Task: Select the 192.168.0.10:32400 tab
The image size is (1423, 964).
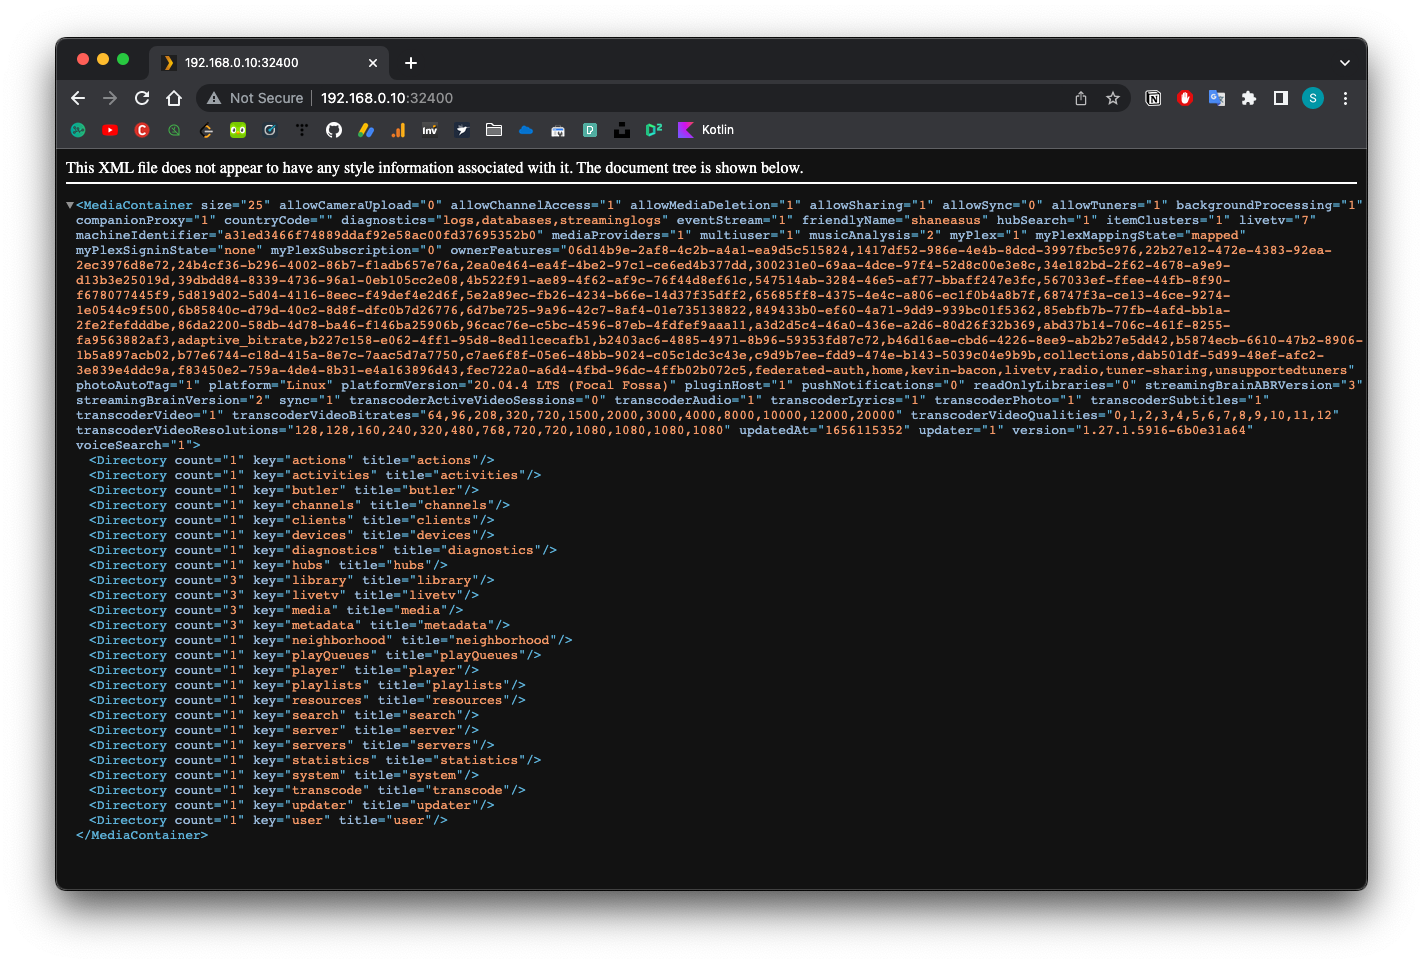Action: (270, 62)
